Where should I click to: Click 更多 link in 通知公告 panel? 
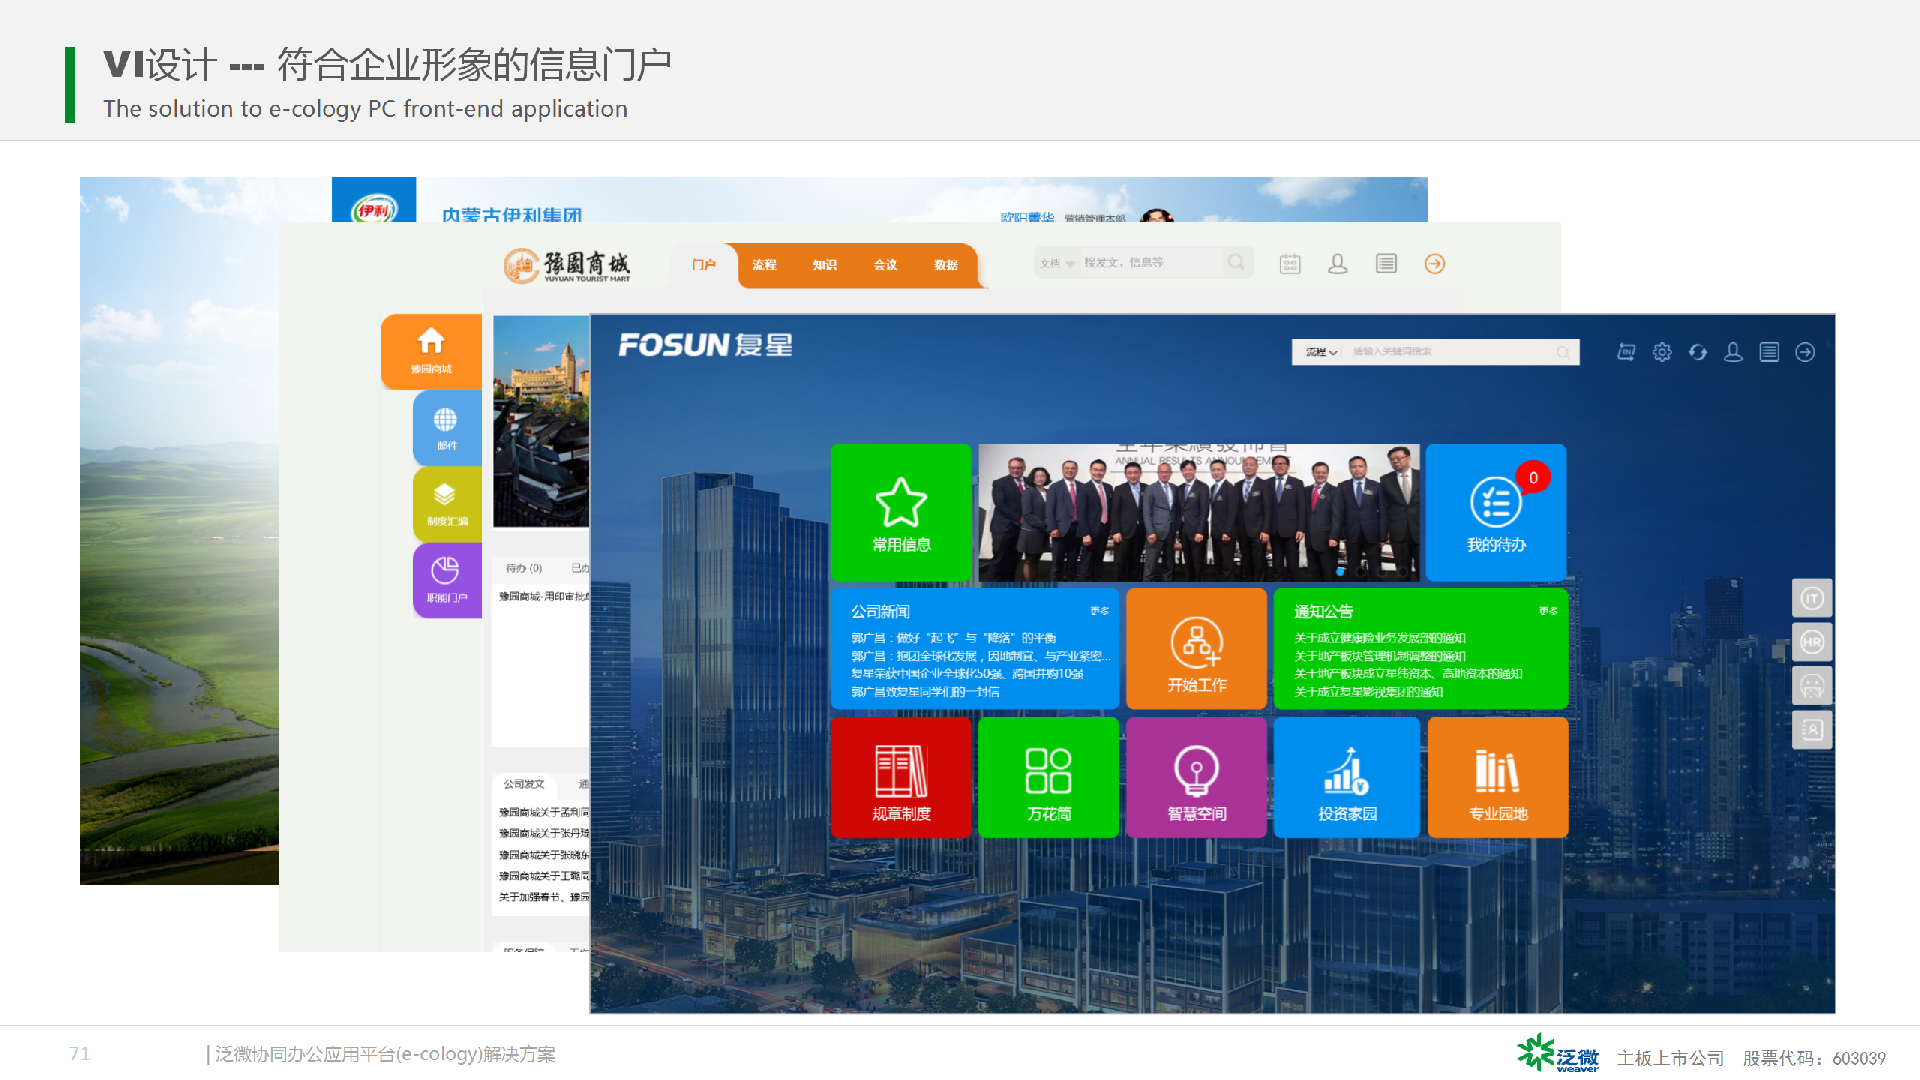click(x=1548, y=611)
